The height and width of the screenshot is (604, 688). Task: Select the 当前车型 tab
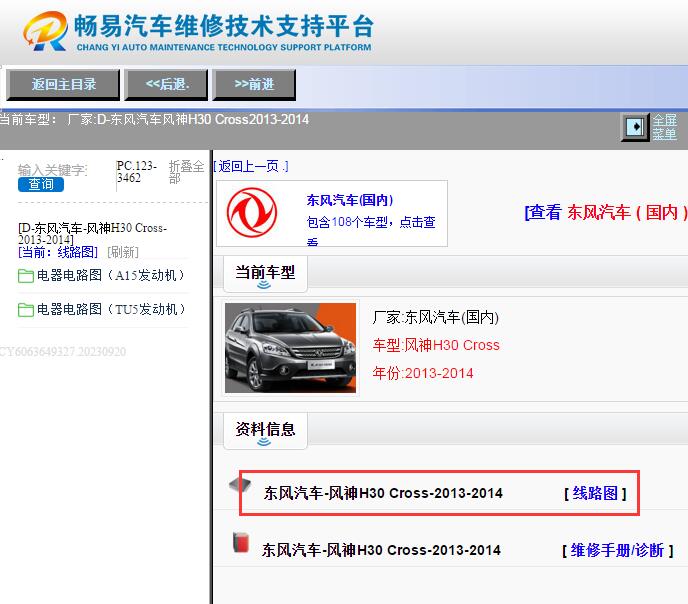(x=265, y=274)
